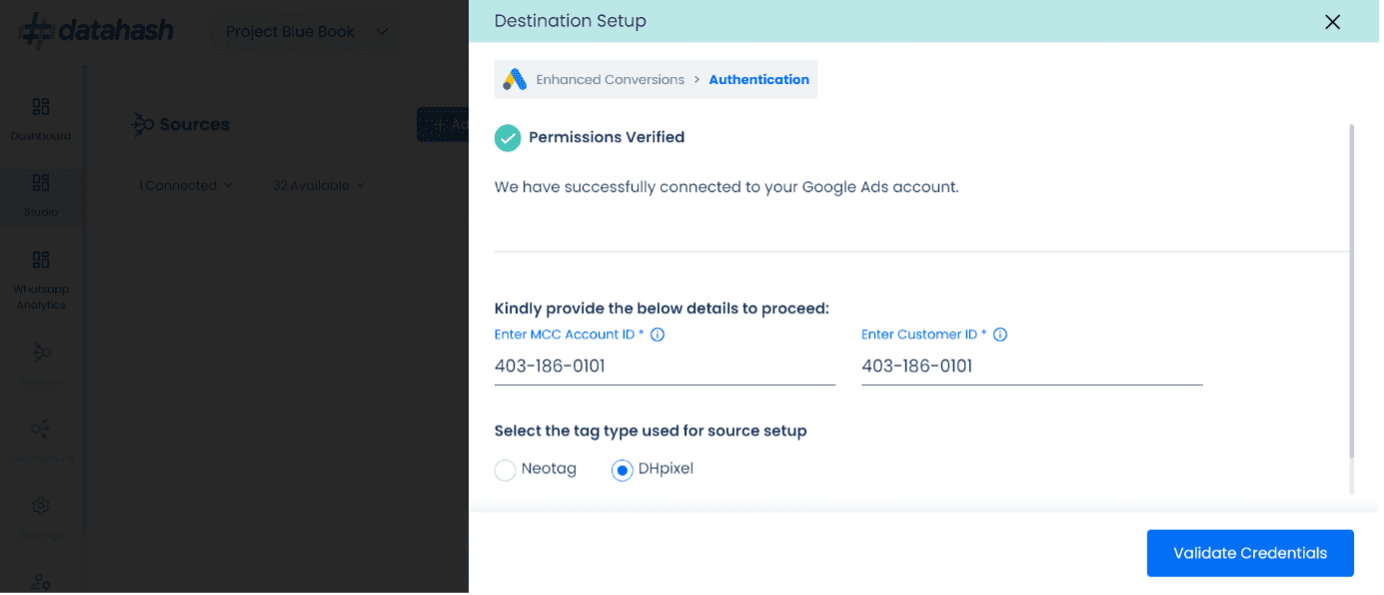Viewport: 1384px width, 595px height.
Task: Click the datahash logo
Action: [97, 31]
